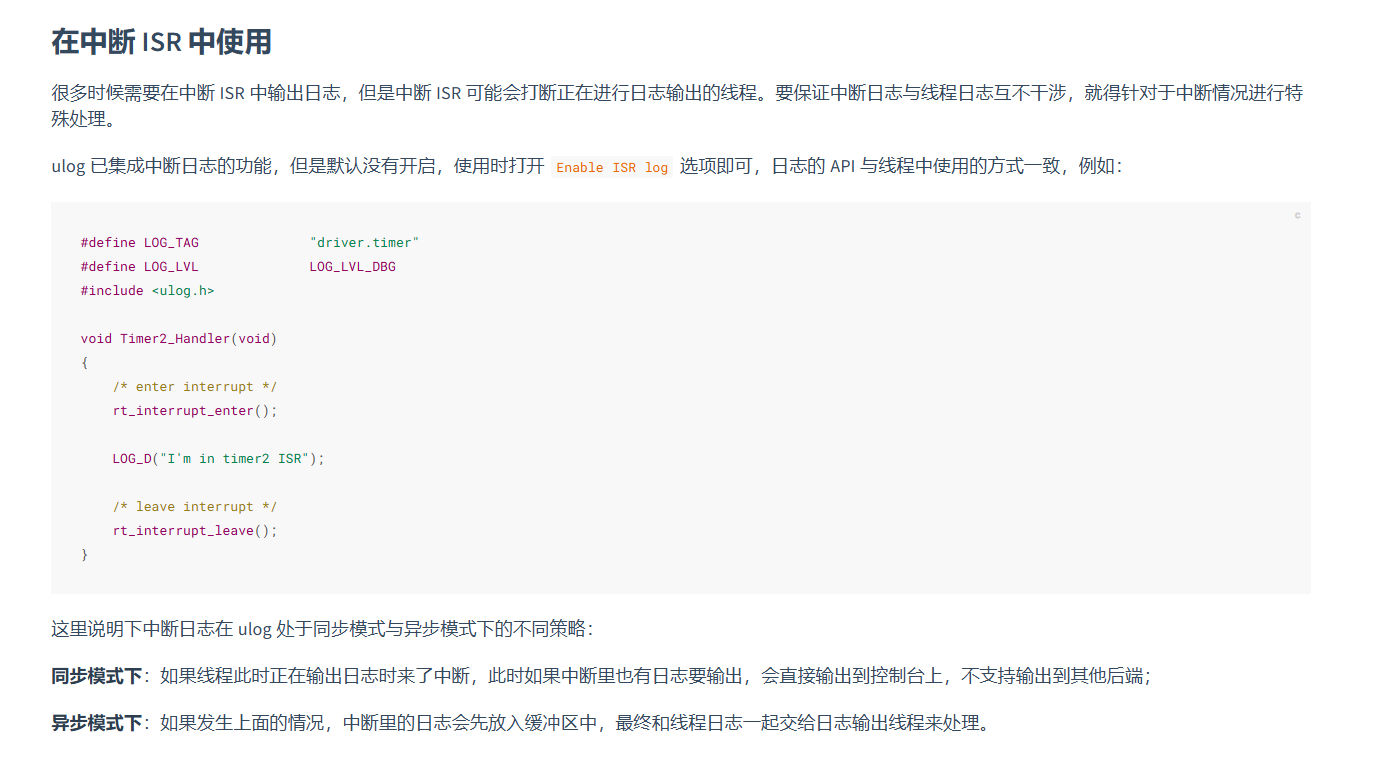The height and width of the screenshot is (765, 1392).
Task: Click the rt_interrupt_enter() call in code
Action: click(194, 411)
